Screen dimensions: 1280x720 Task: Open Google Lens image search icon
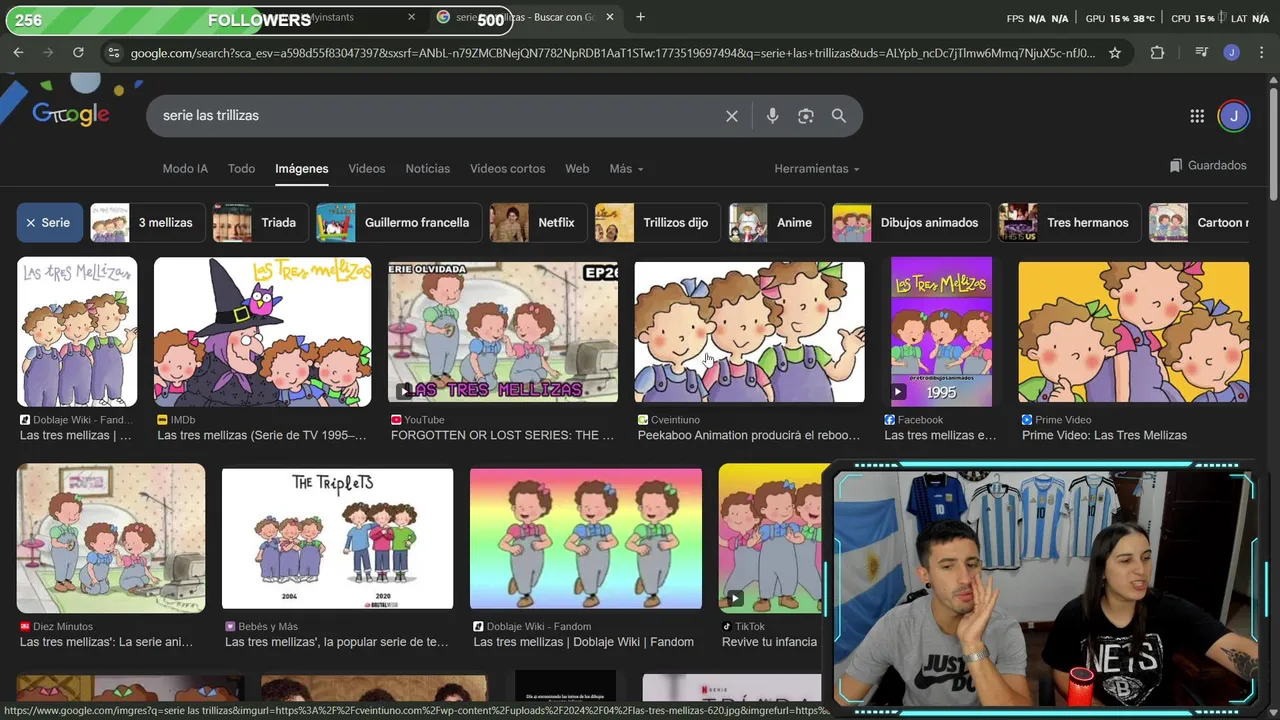pos(806,116)
